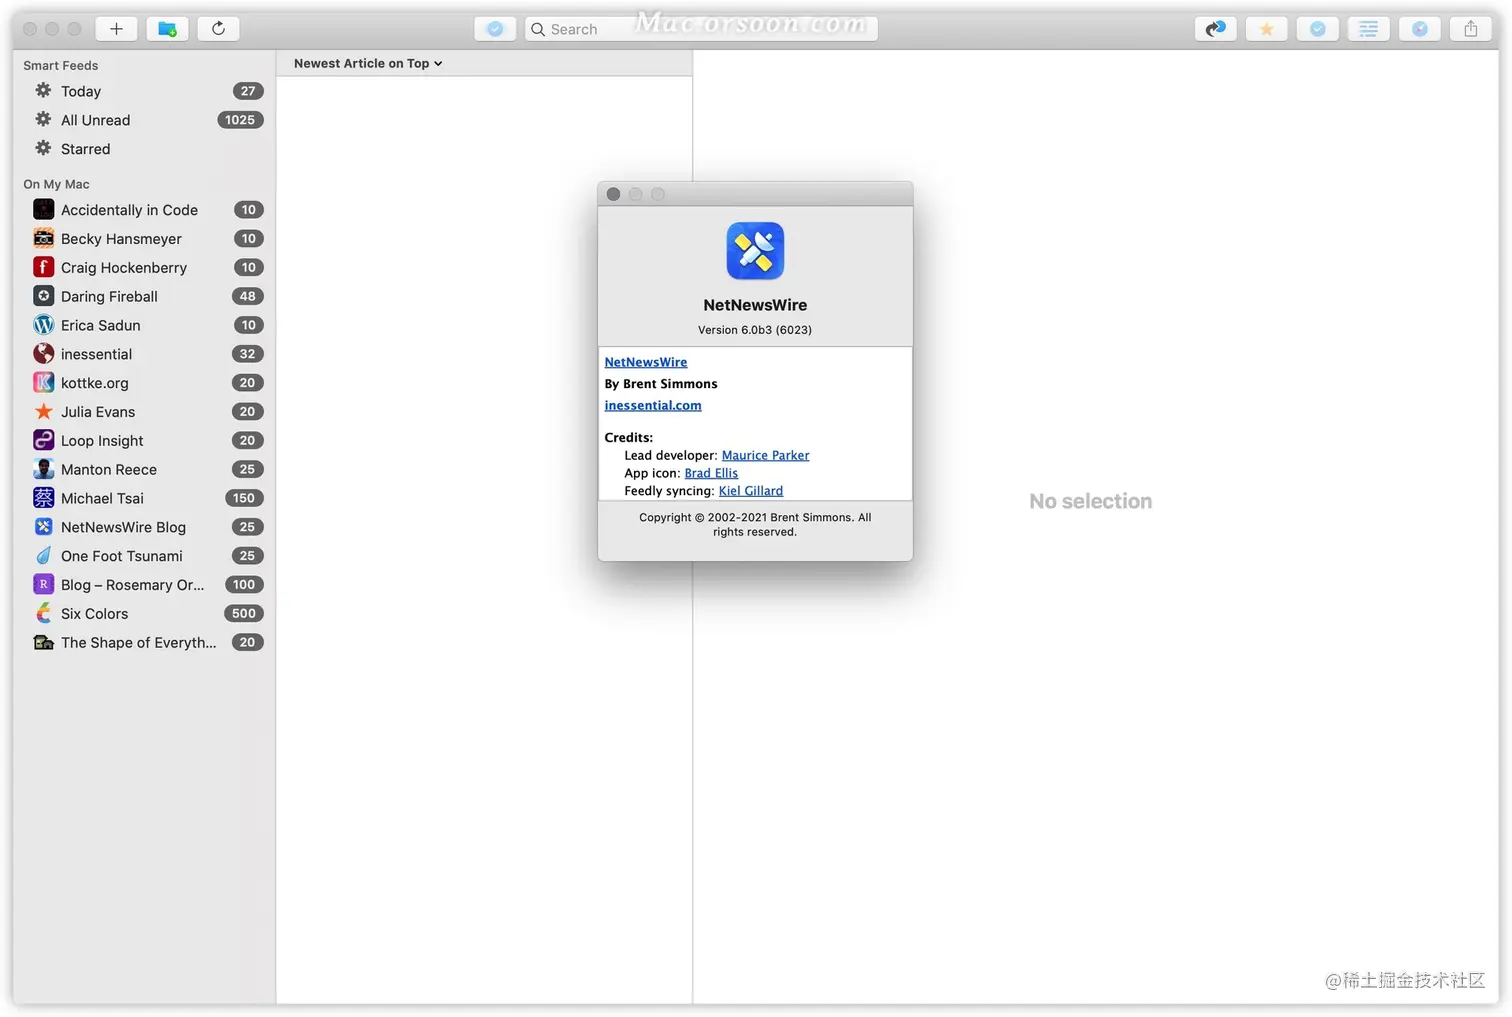Focus the Search field

point(701,29)
